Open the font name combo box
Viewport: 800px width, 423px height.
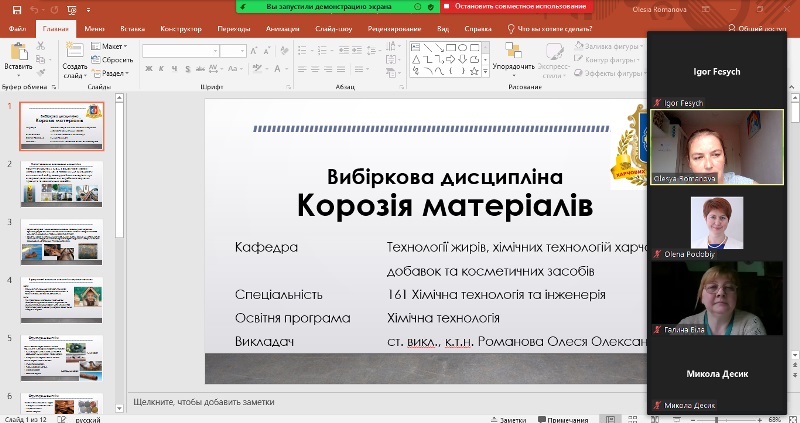coord(180,50)
